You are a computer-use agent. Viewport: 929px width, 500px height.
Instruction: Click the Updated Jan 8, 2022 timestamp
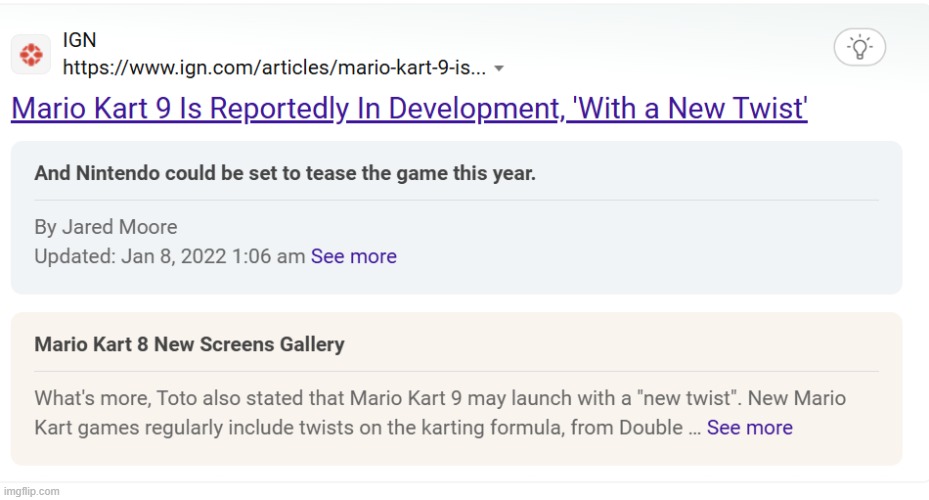(169, 256)
